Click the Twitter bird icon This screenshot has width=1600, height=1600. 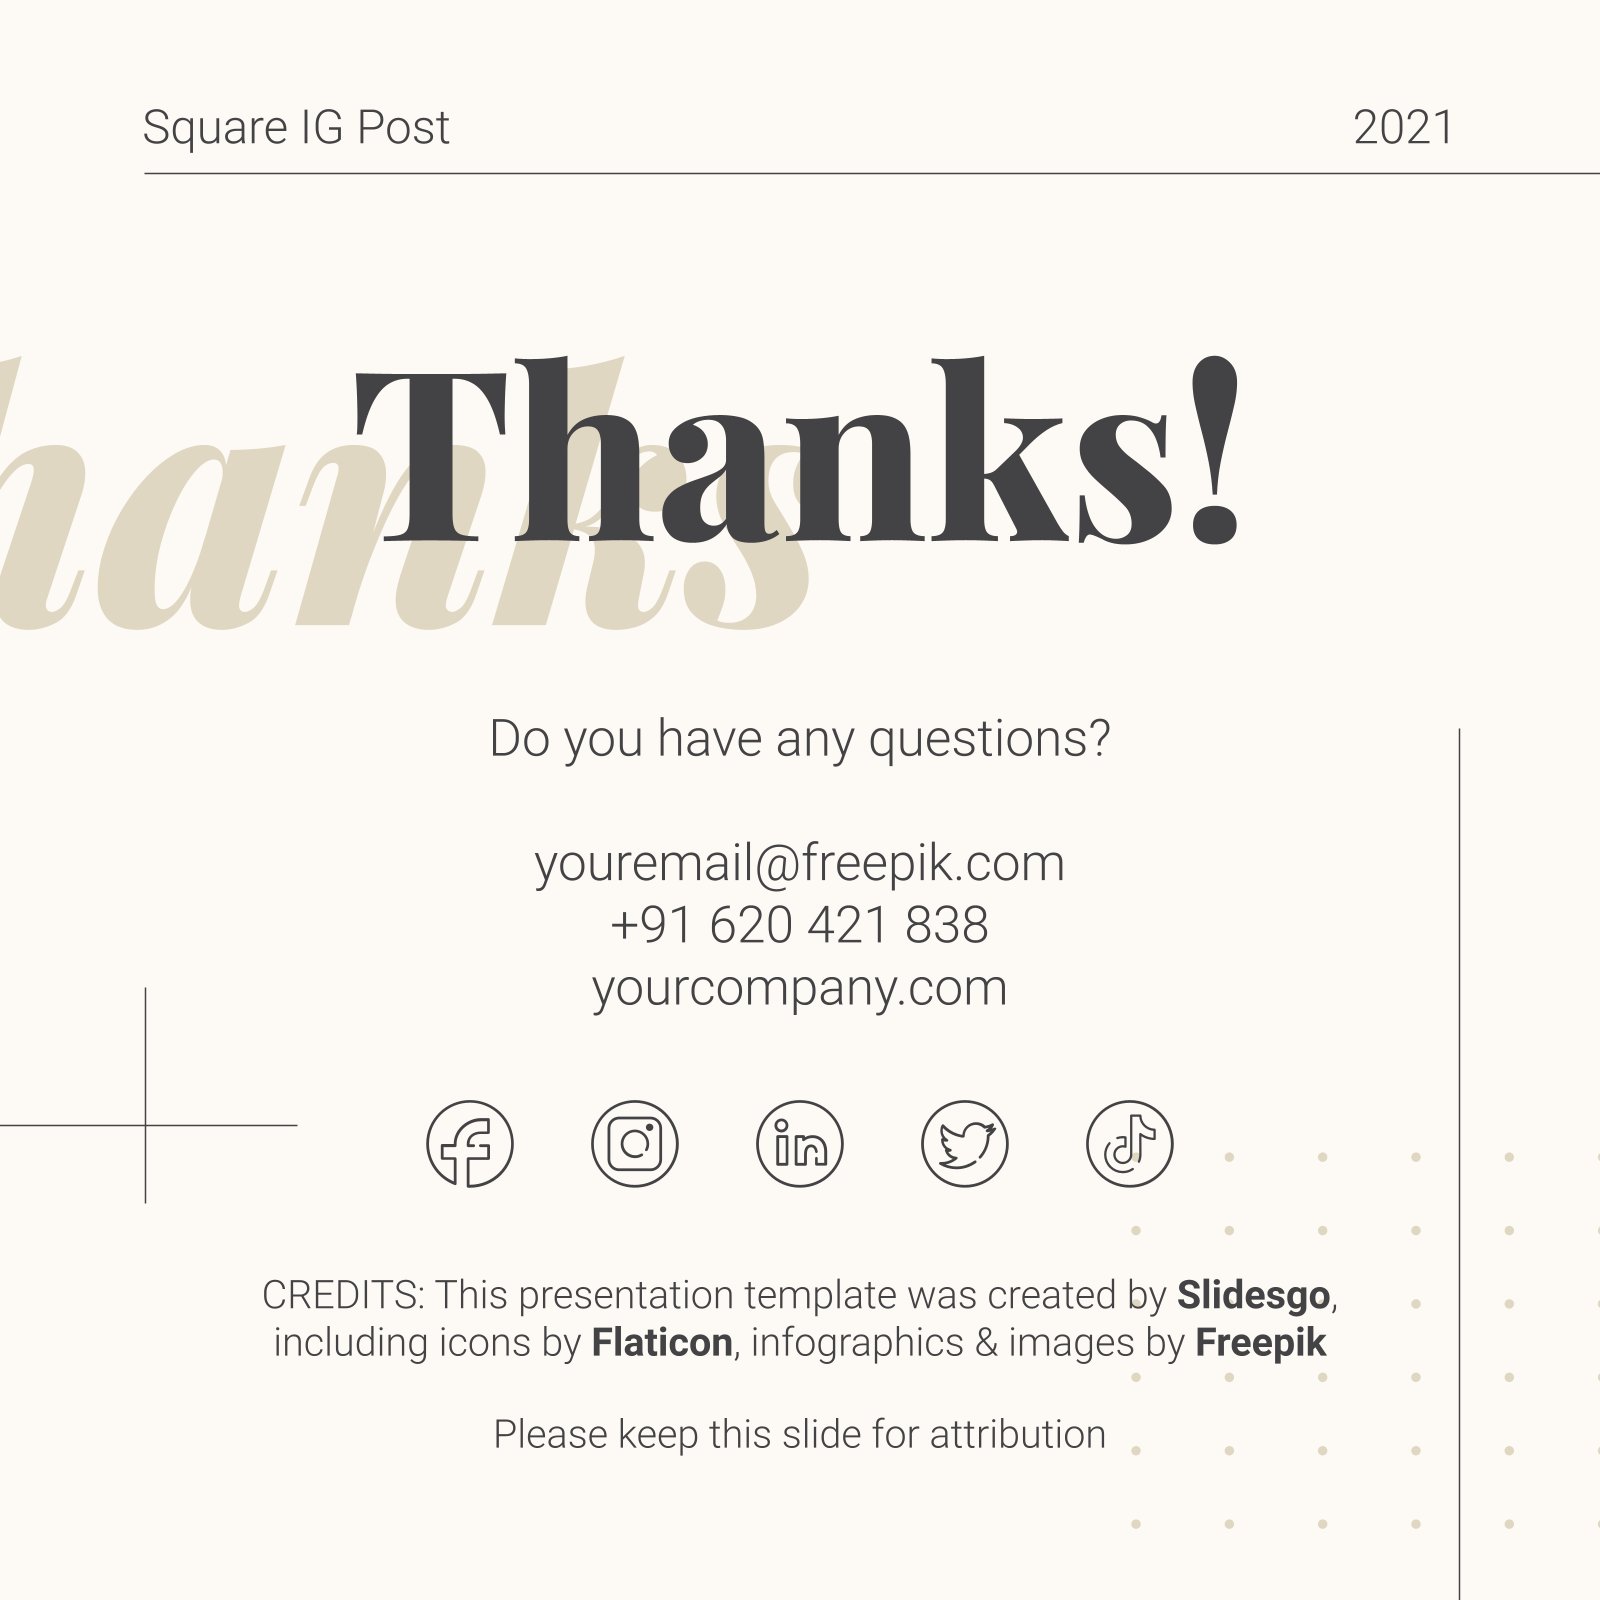point(965,1144)
